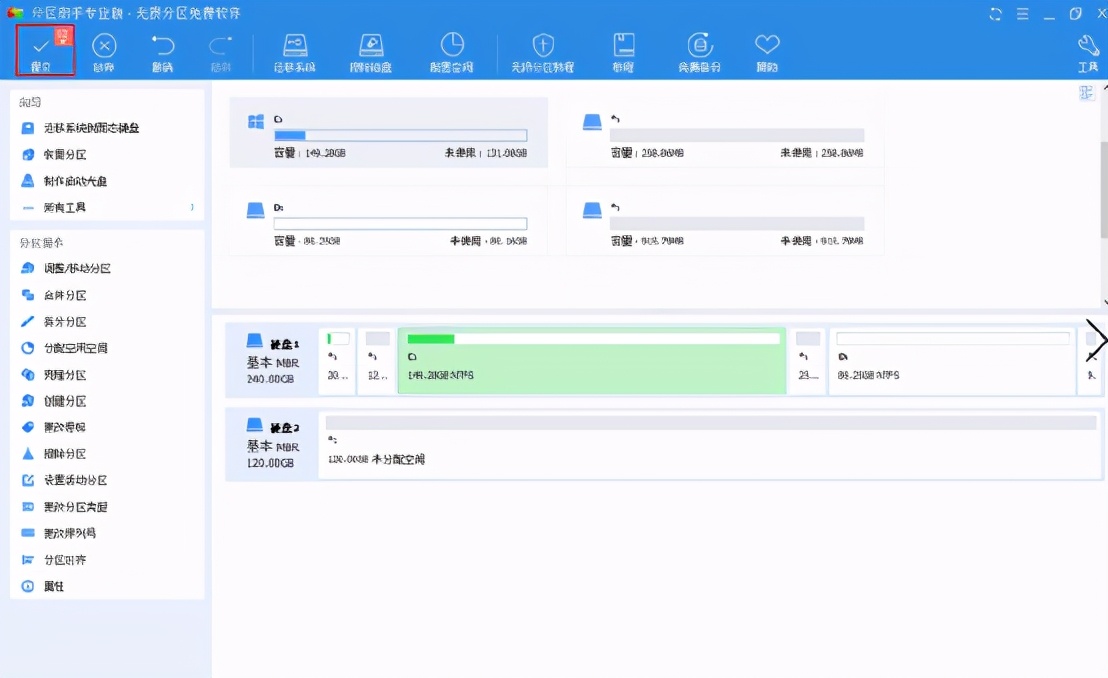Select the unnamed * partition card beside D:
Screen dimensions: 1108x678
pyautogui.click(x=725, y=221)
